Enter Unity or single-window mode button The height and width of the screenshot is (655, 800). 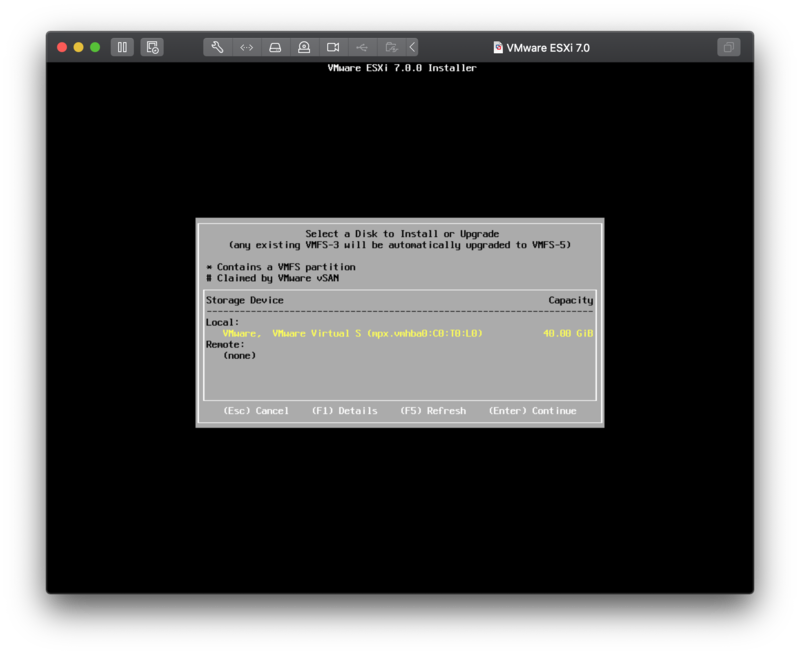point(729,47)
